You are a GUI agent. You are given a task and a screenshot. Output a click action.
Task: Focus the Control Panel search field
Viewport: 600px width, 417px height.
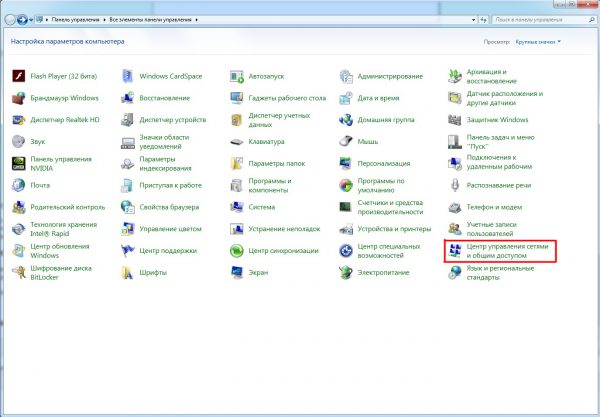point(540,20)
